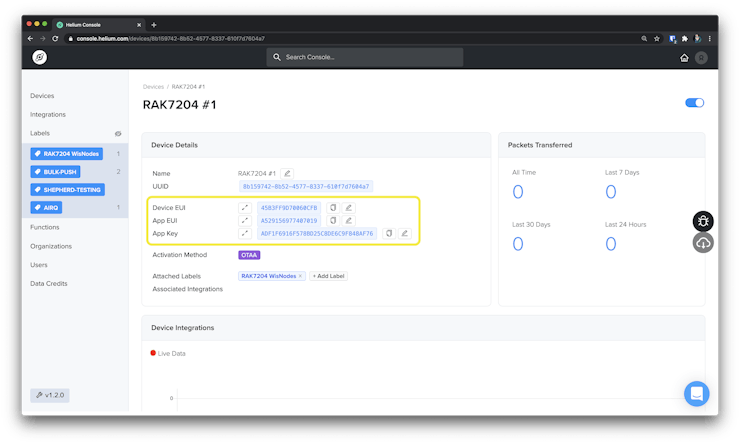Copy App Key to clipboard
This screenshot has width=740, height=444.
click(389, 234)
